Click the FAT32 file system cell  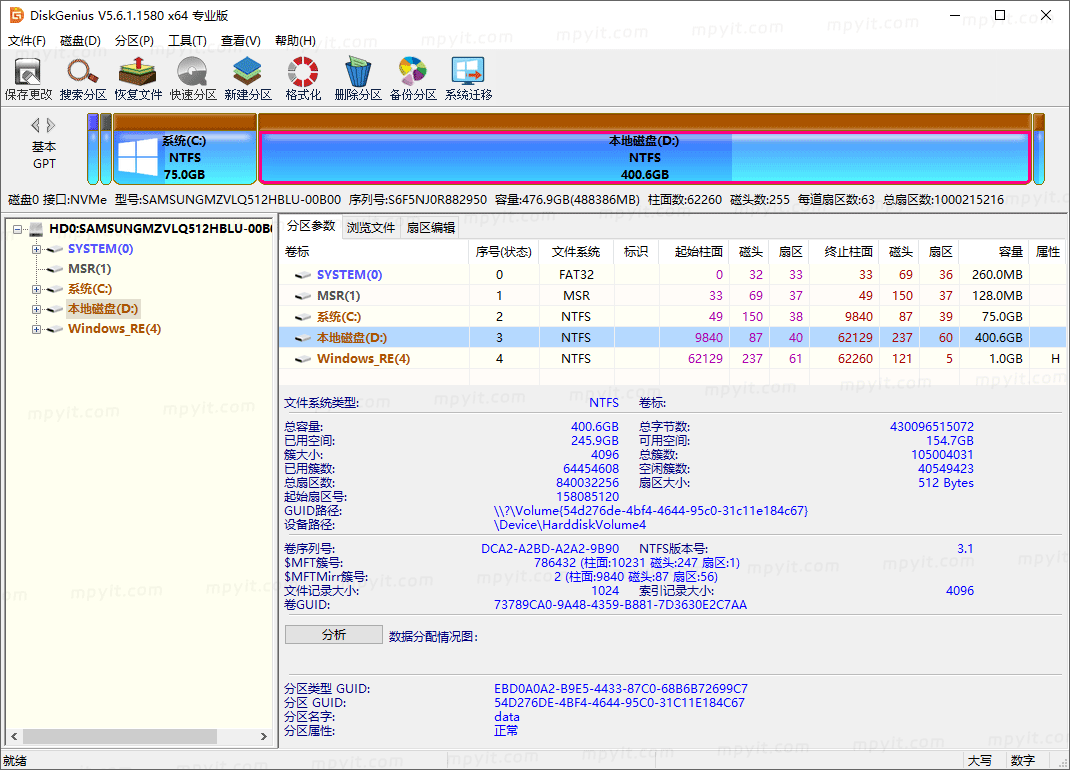pyautogui.click(x=576, y=275)
